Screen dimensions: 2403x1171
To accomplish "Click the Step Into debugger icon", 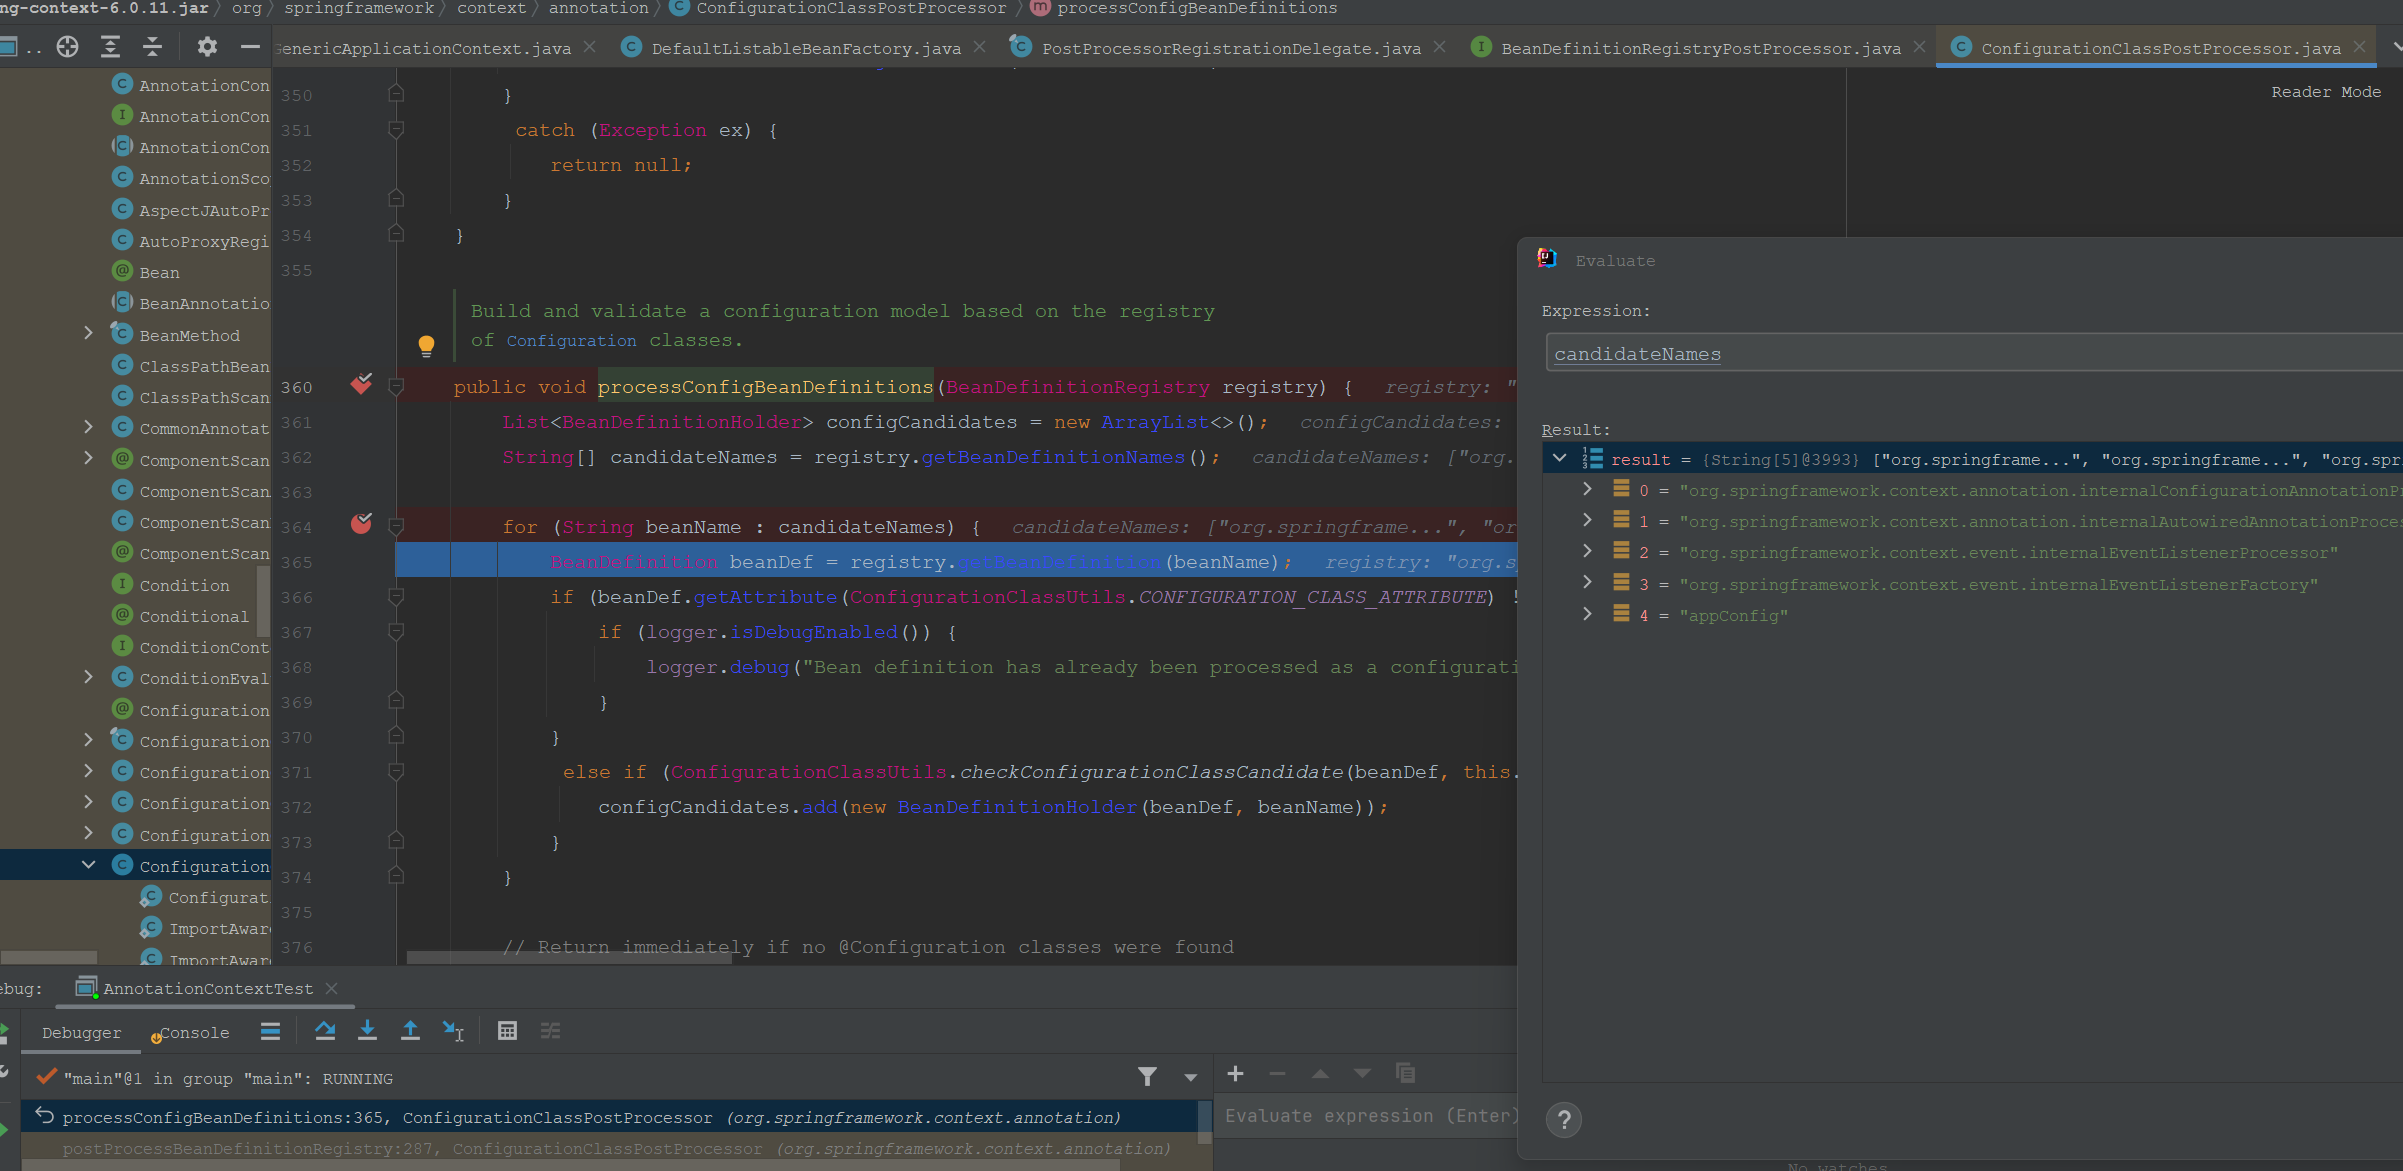I will [367, 1031].
